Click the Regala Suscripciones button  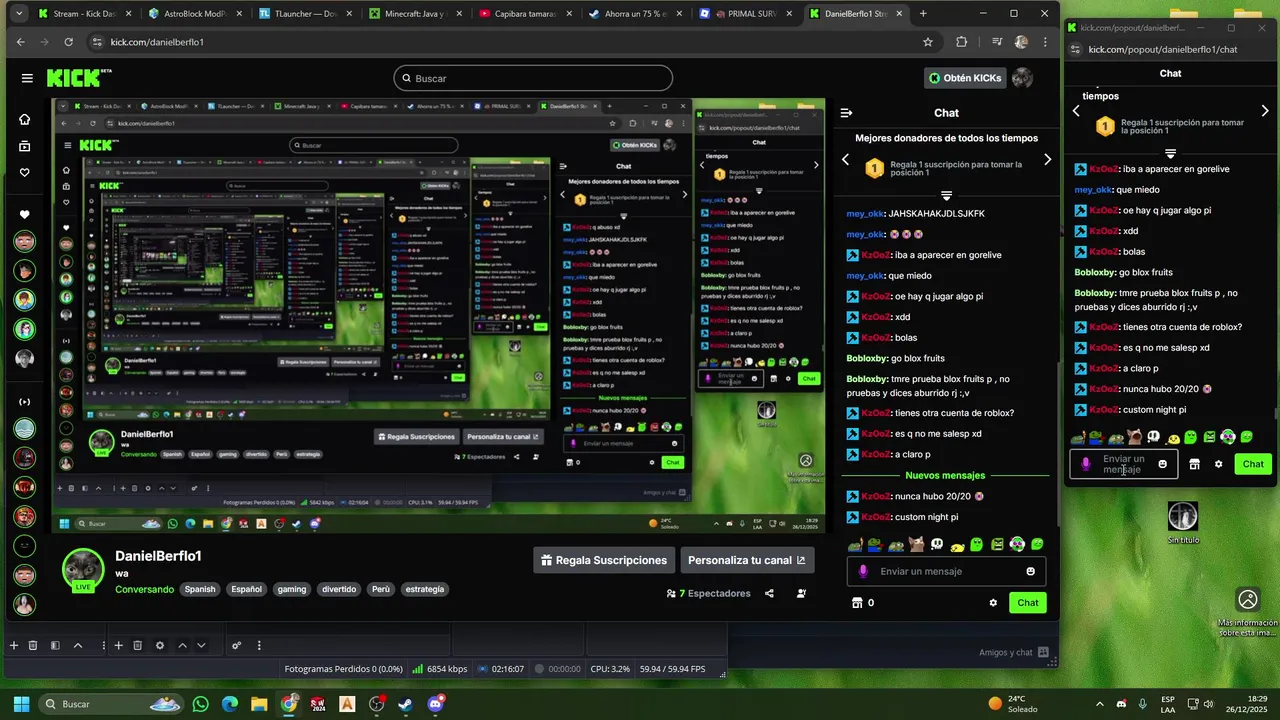tap(604, 560)
